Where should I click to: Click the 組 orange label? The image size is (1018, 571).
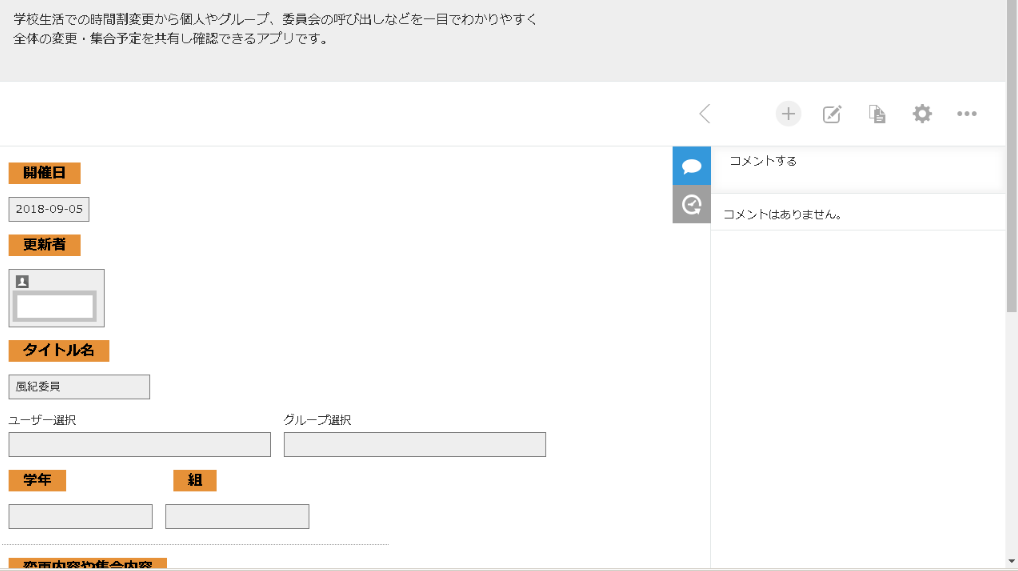195,480
